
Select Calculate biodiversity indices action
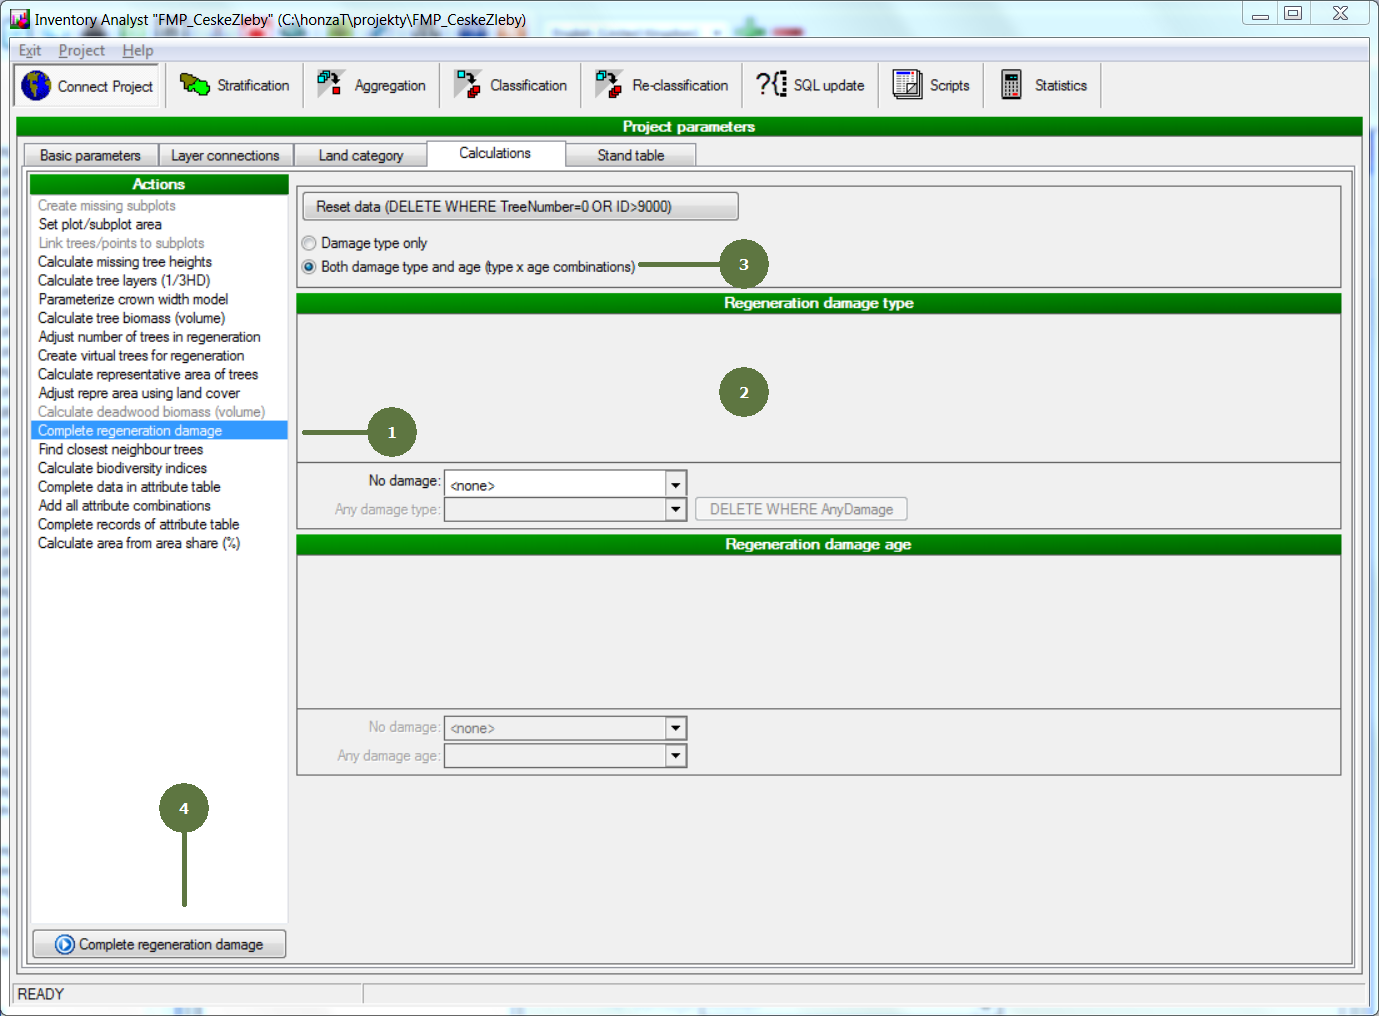pos(122,468)
